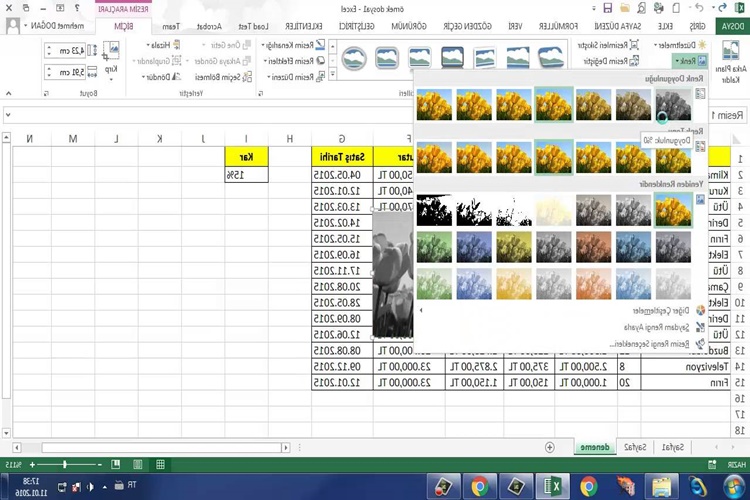Click the New blank workbook icon
Viewport: 750px width, 500px height.
click(x=676, y=8)
